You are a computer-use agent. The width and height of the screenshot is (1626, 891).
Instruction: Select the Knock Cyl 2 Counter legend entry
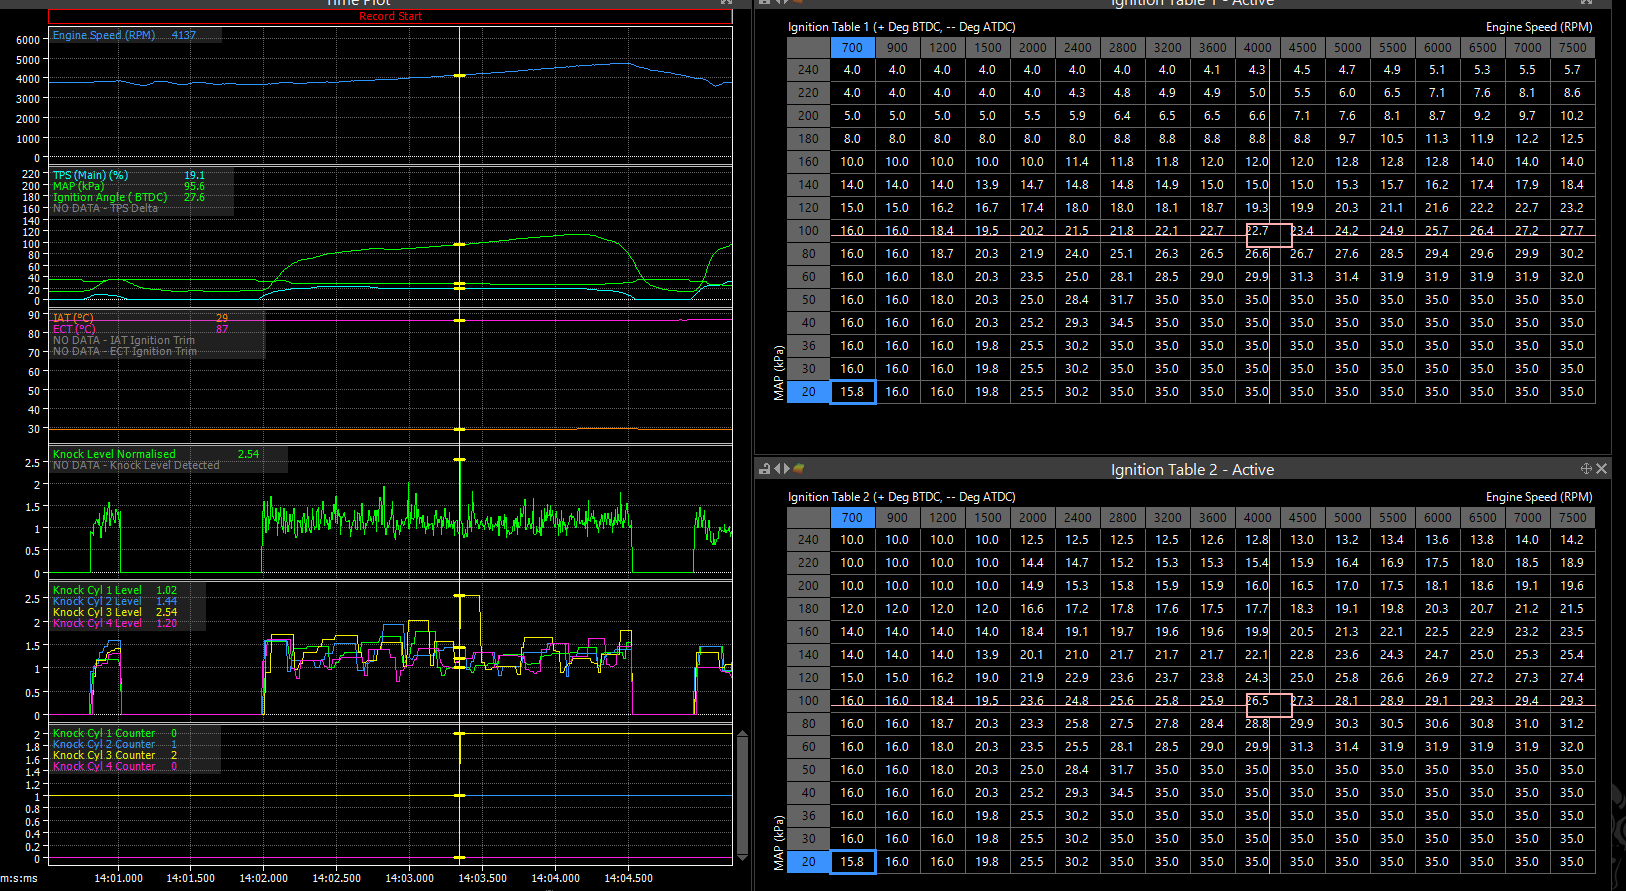[x=104, y=745]
